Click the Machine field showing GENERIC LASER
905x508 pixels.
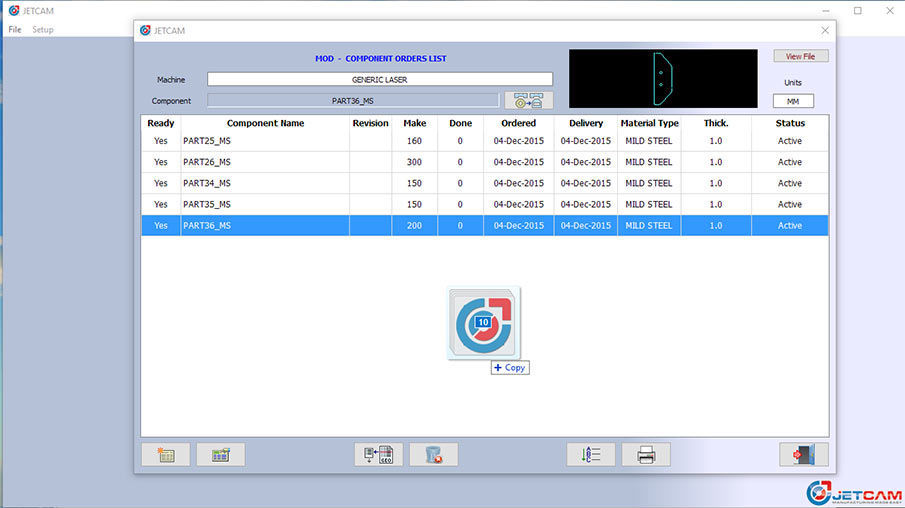379,79
